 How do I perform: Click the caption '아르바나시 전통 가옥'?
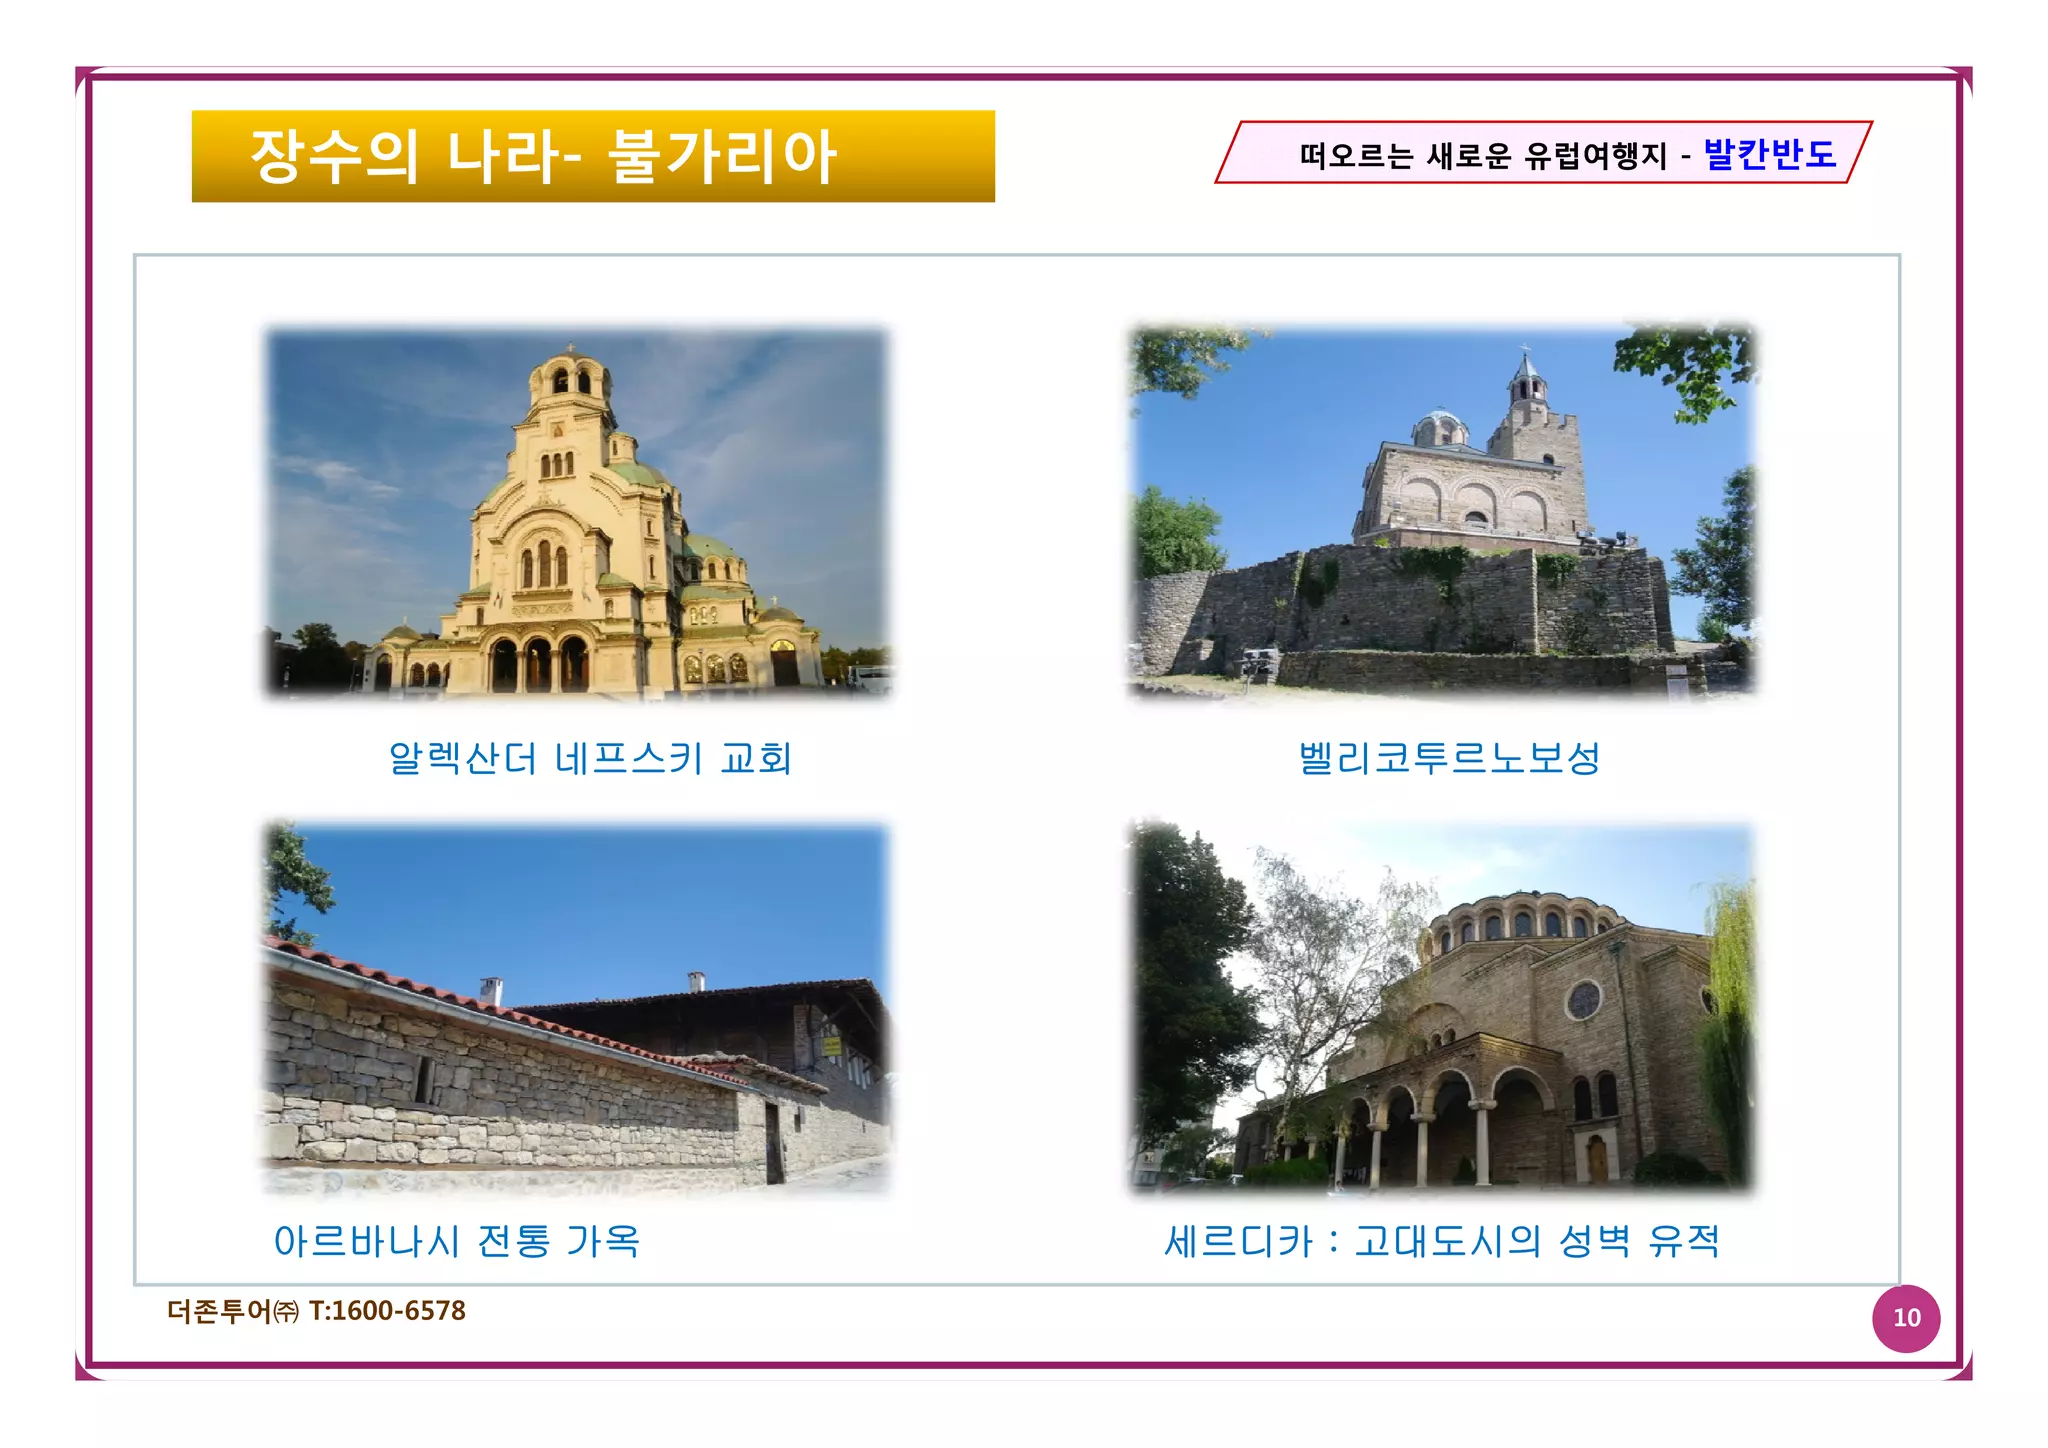pos(457,1241)
